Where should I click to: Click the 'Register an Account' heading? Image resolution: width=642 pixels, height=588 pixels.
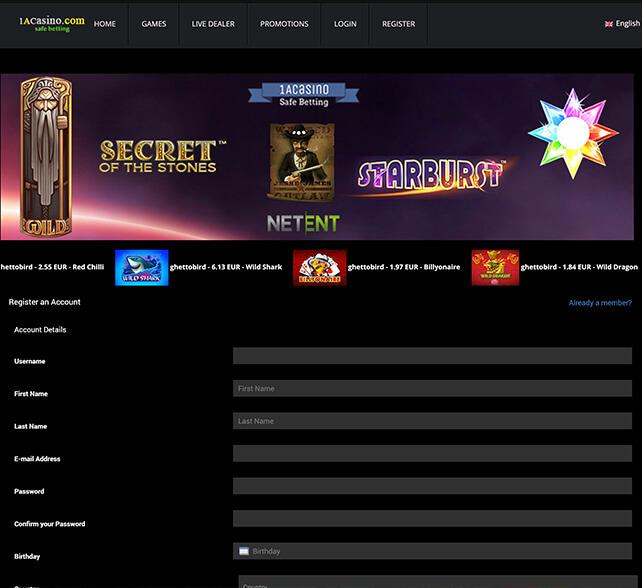[x=45, y=302]
